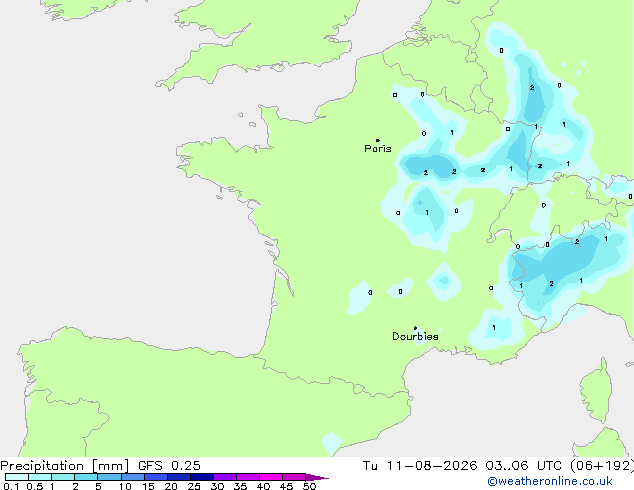Click the GFS 0.25 model label
The image size is (634, 490).
(x=169, y=466)
